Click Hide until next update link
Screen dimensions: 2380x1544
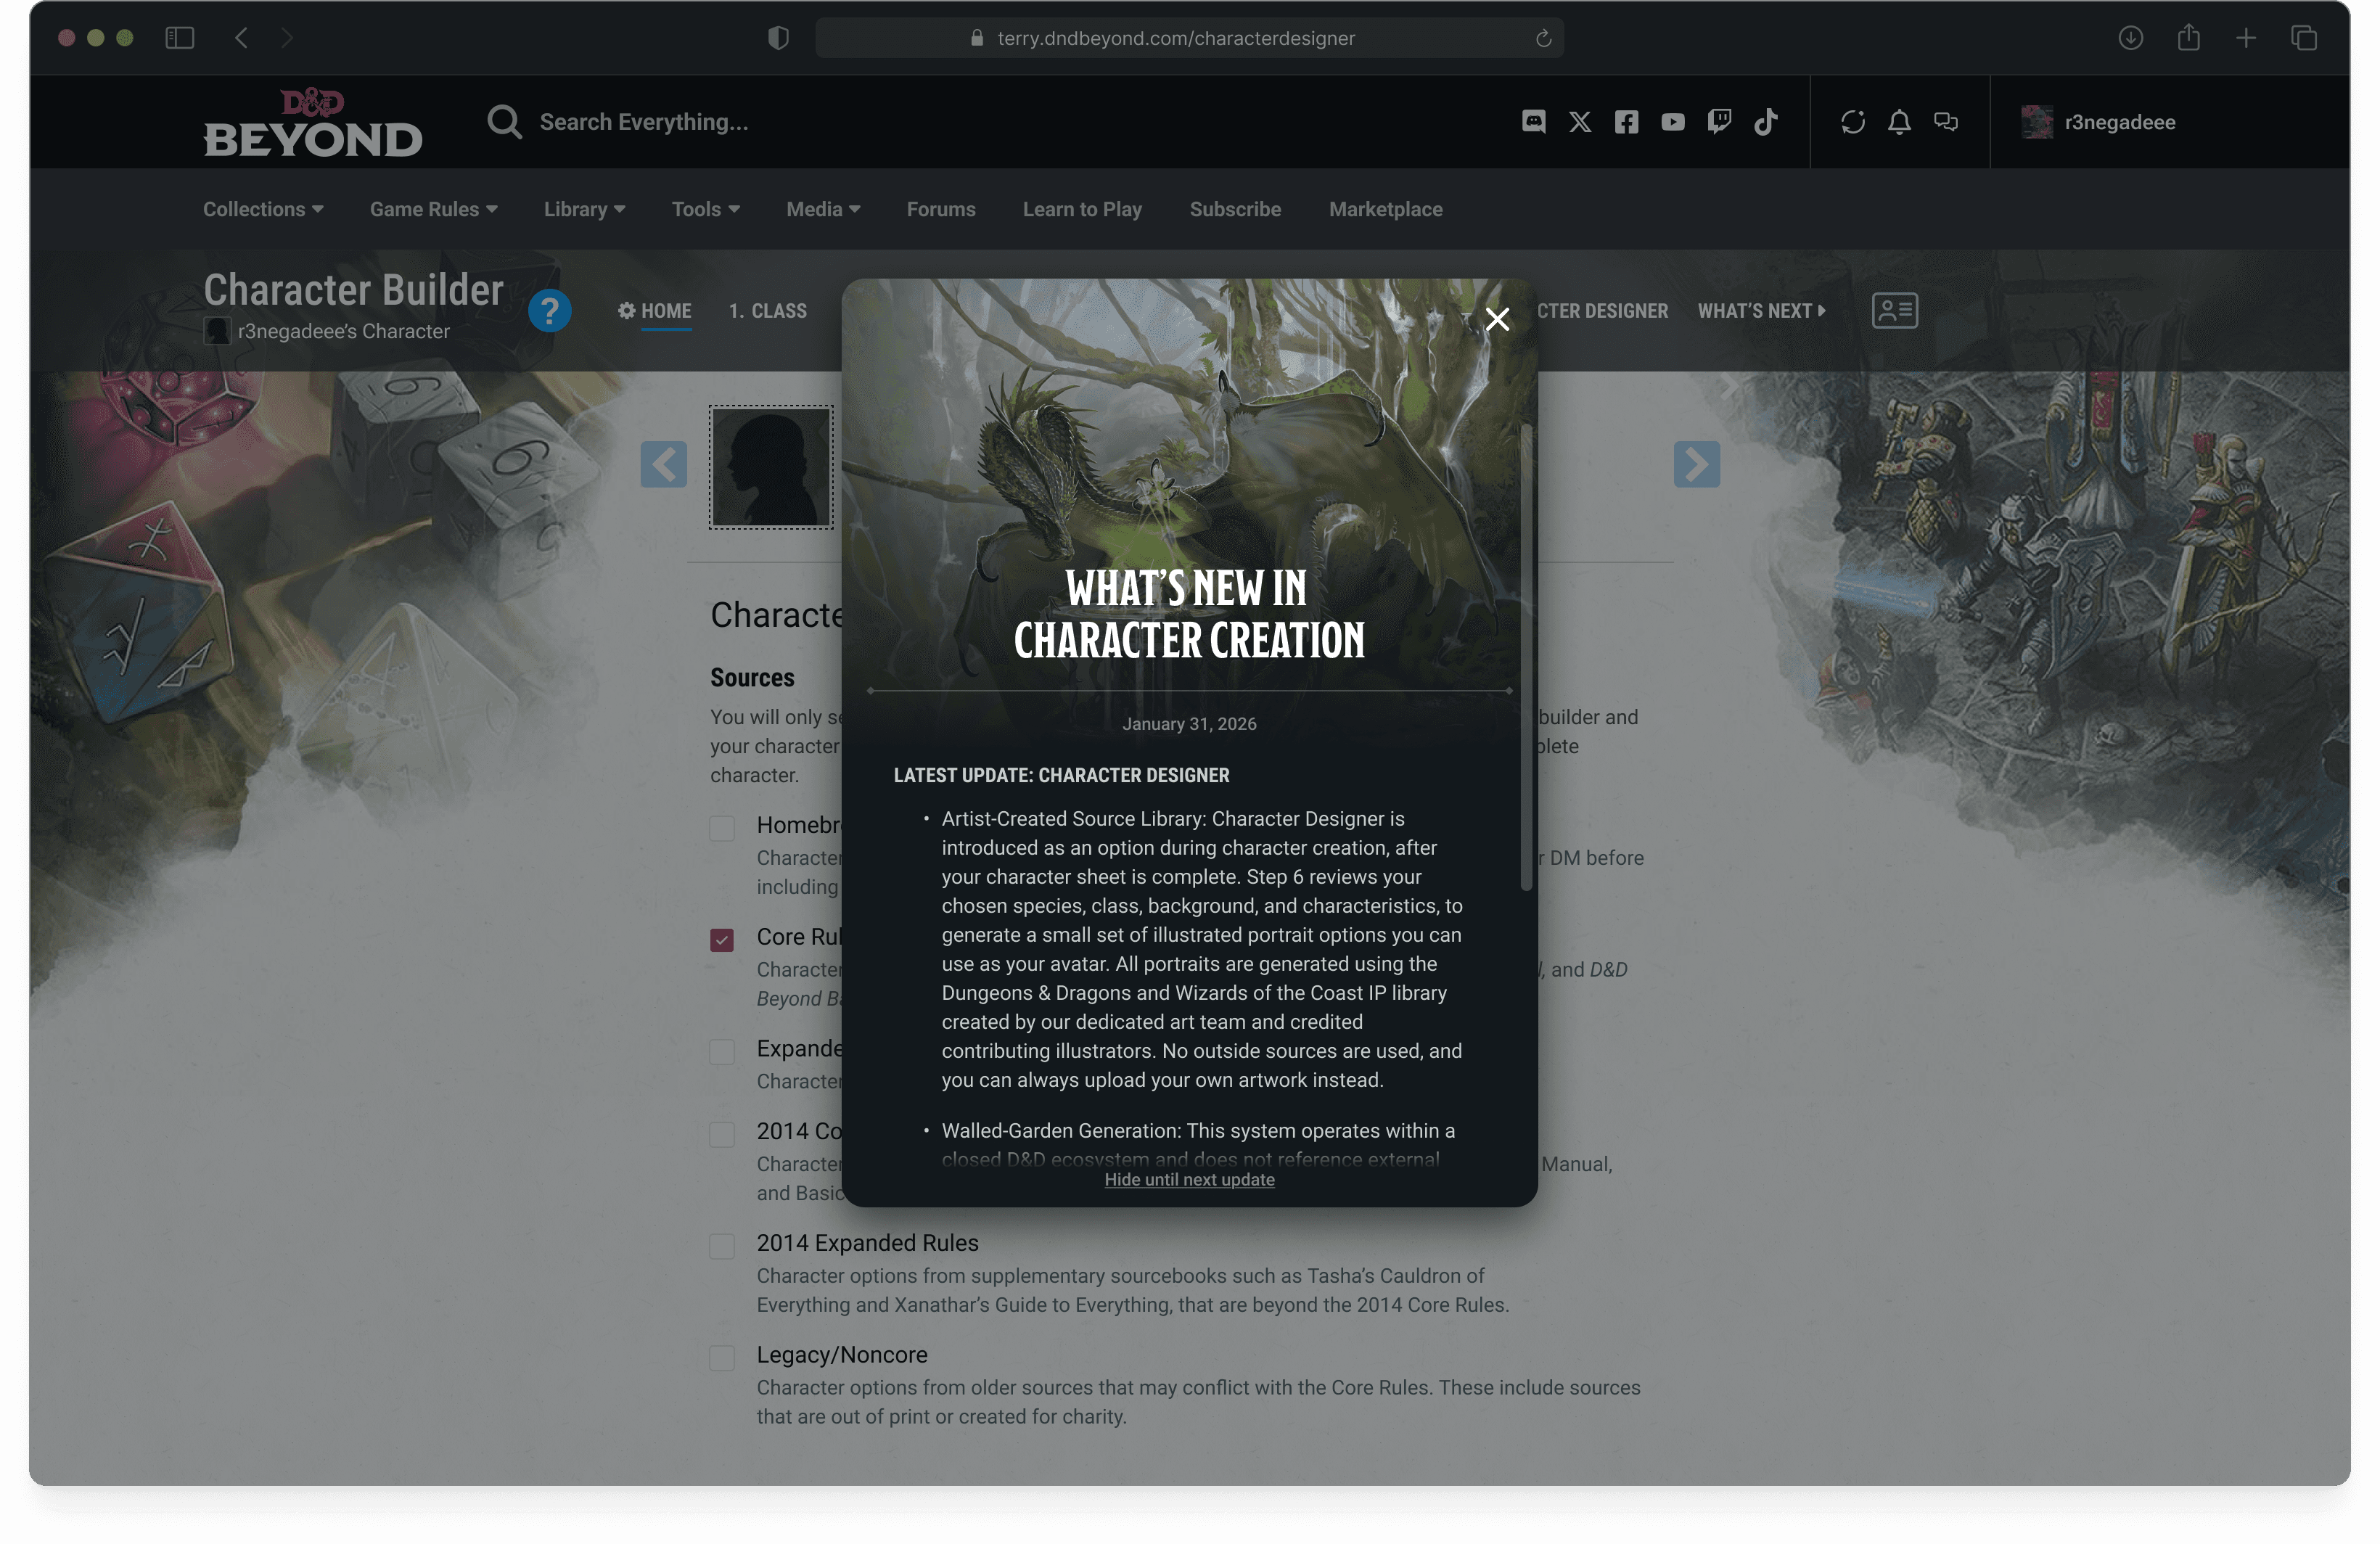(1189, 1180)
